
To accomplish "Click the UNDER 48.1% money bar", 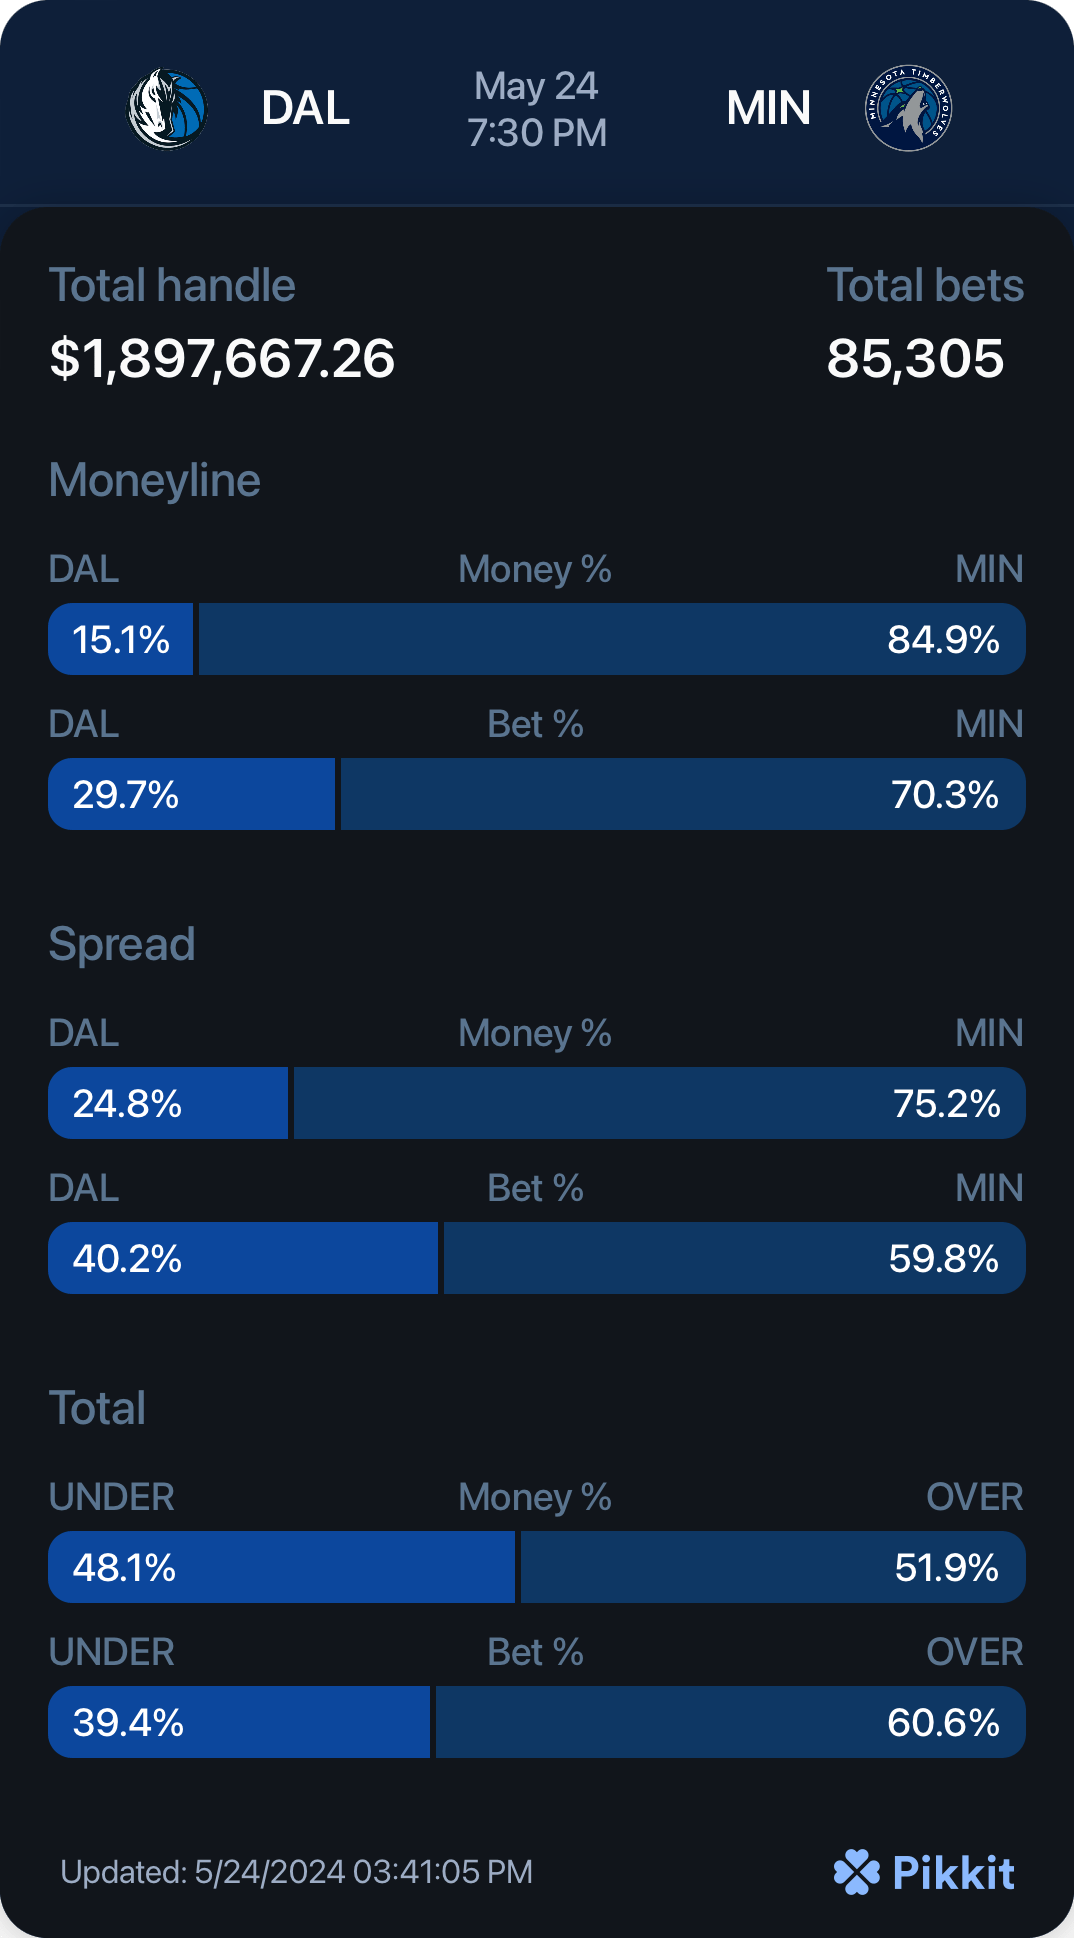I will pos(282,1567).
